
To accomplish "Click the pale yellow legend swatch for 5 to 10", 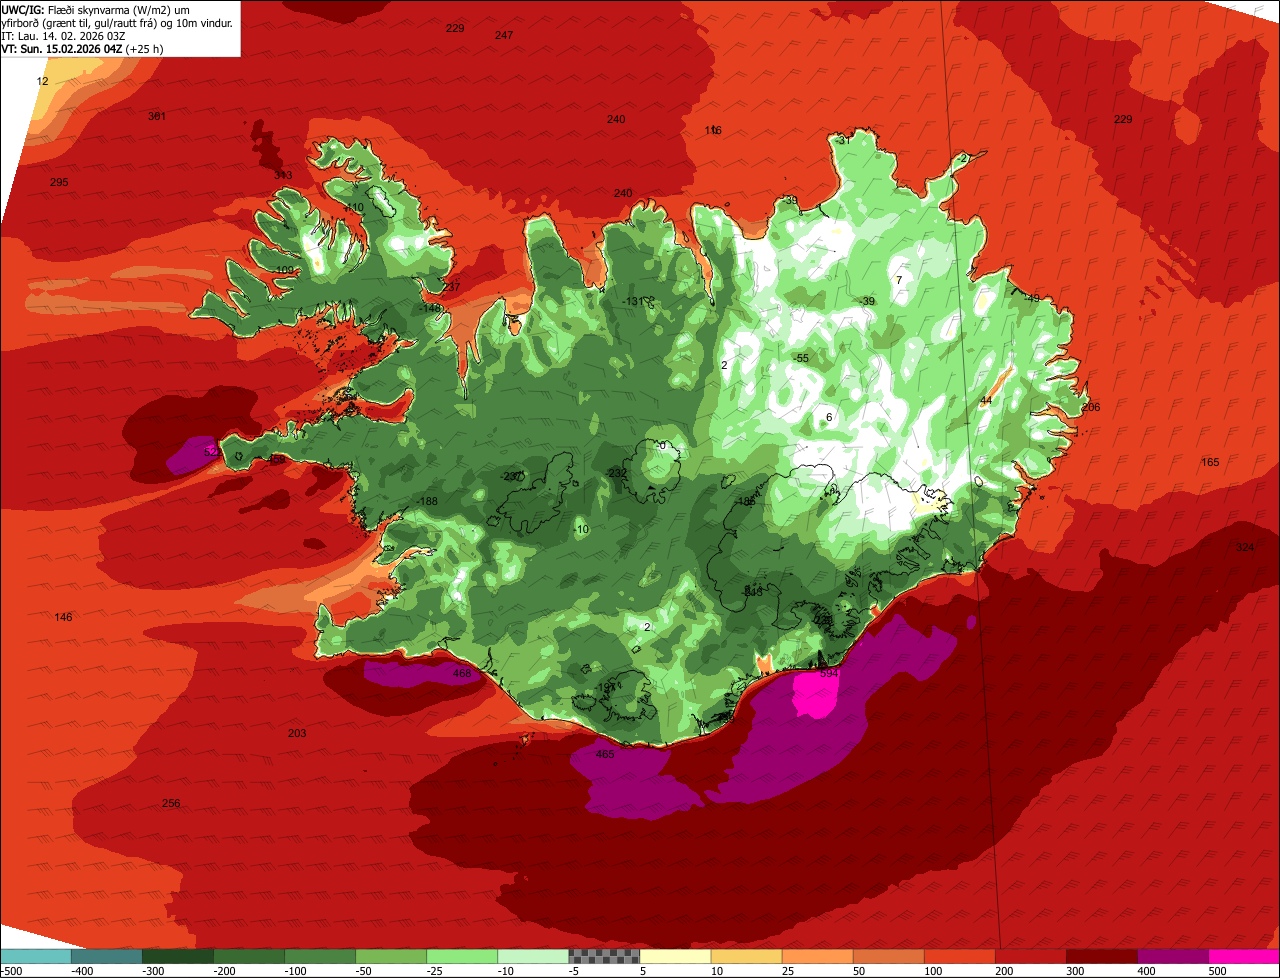I will (675, 956).
